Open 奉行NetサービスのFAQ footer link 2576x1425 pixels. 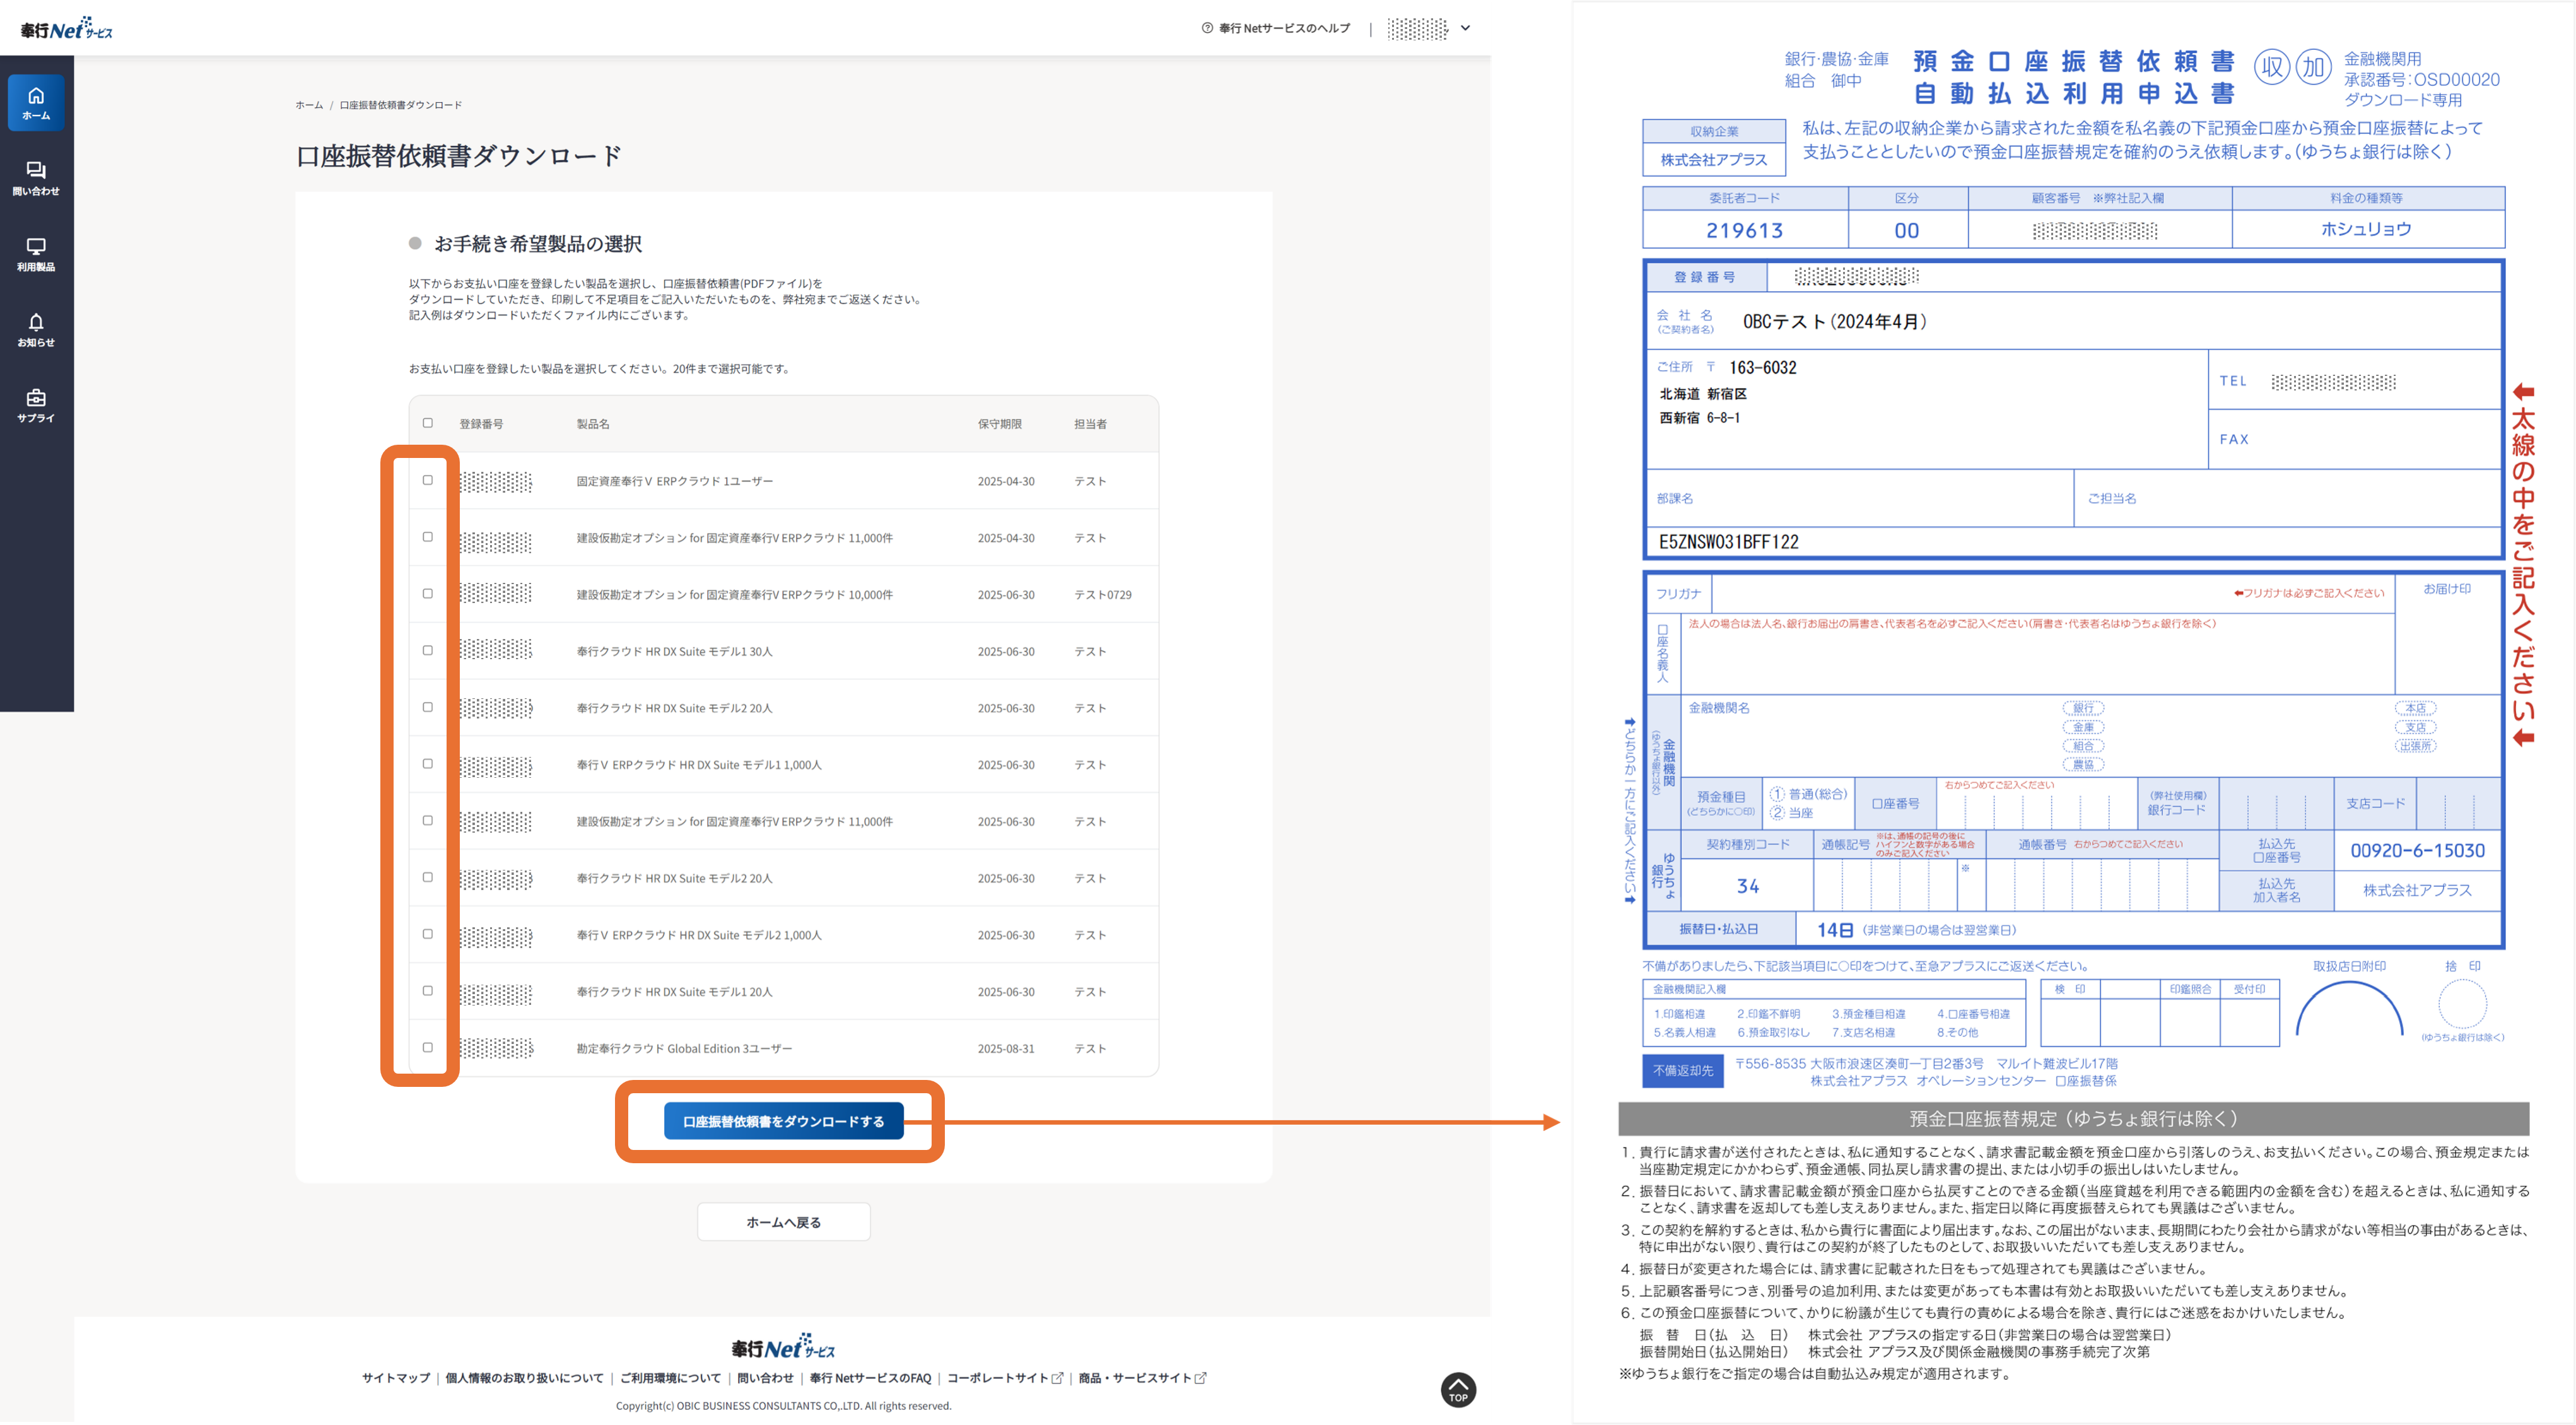[870, 1378]
